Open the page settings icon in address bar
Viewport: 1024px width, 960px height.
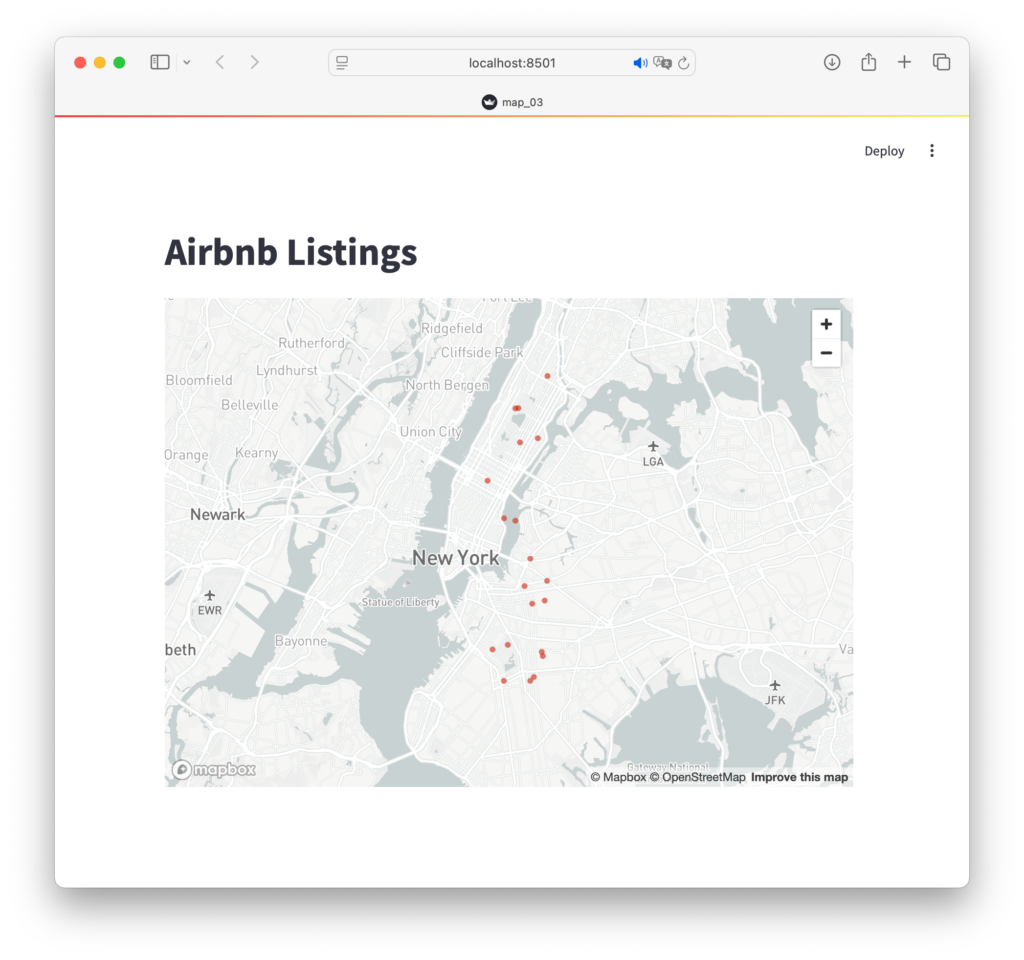342,63
